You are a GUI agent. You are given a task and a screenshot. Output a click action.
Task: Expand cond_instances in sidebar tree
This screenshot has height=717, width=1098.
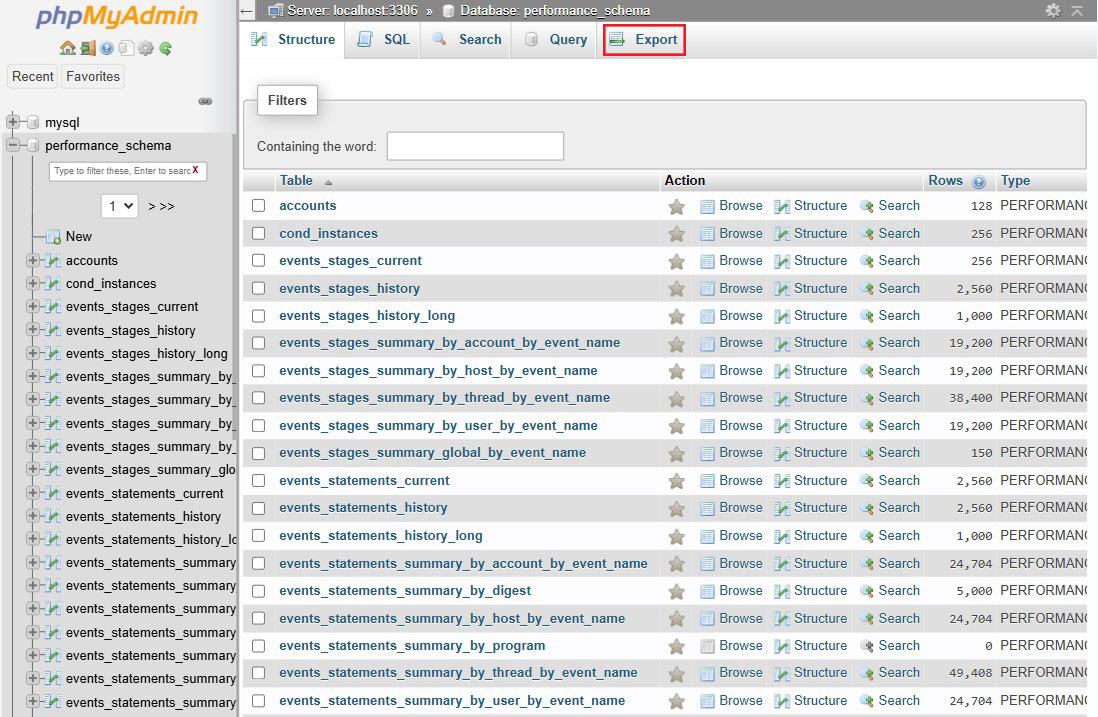tap(32, 284)
